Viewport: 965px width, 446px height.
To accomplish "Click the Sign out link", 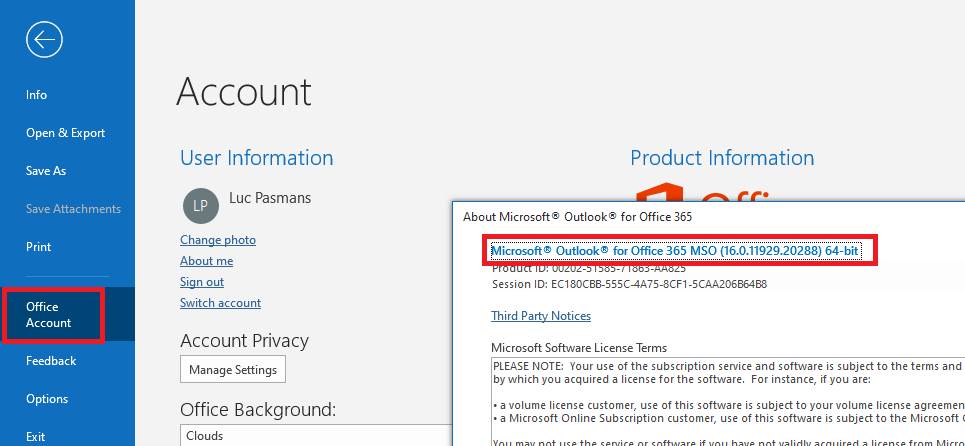I will pyautogui.click(x=202, y=282).
